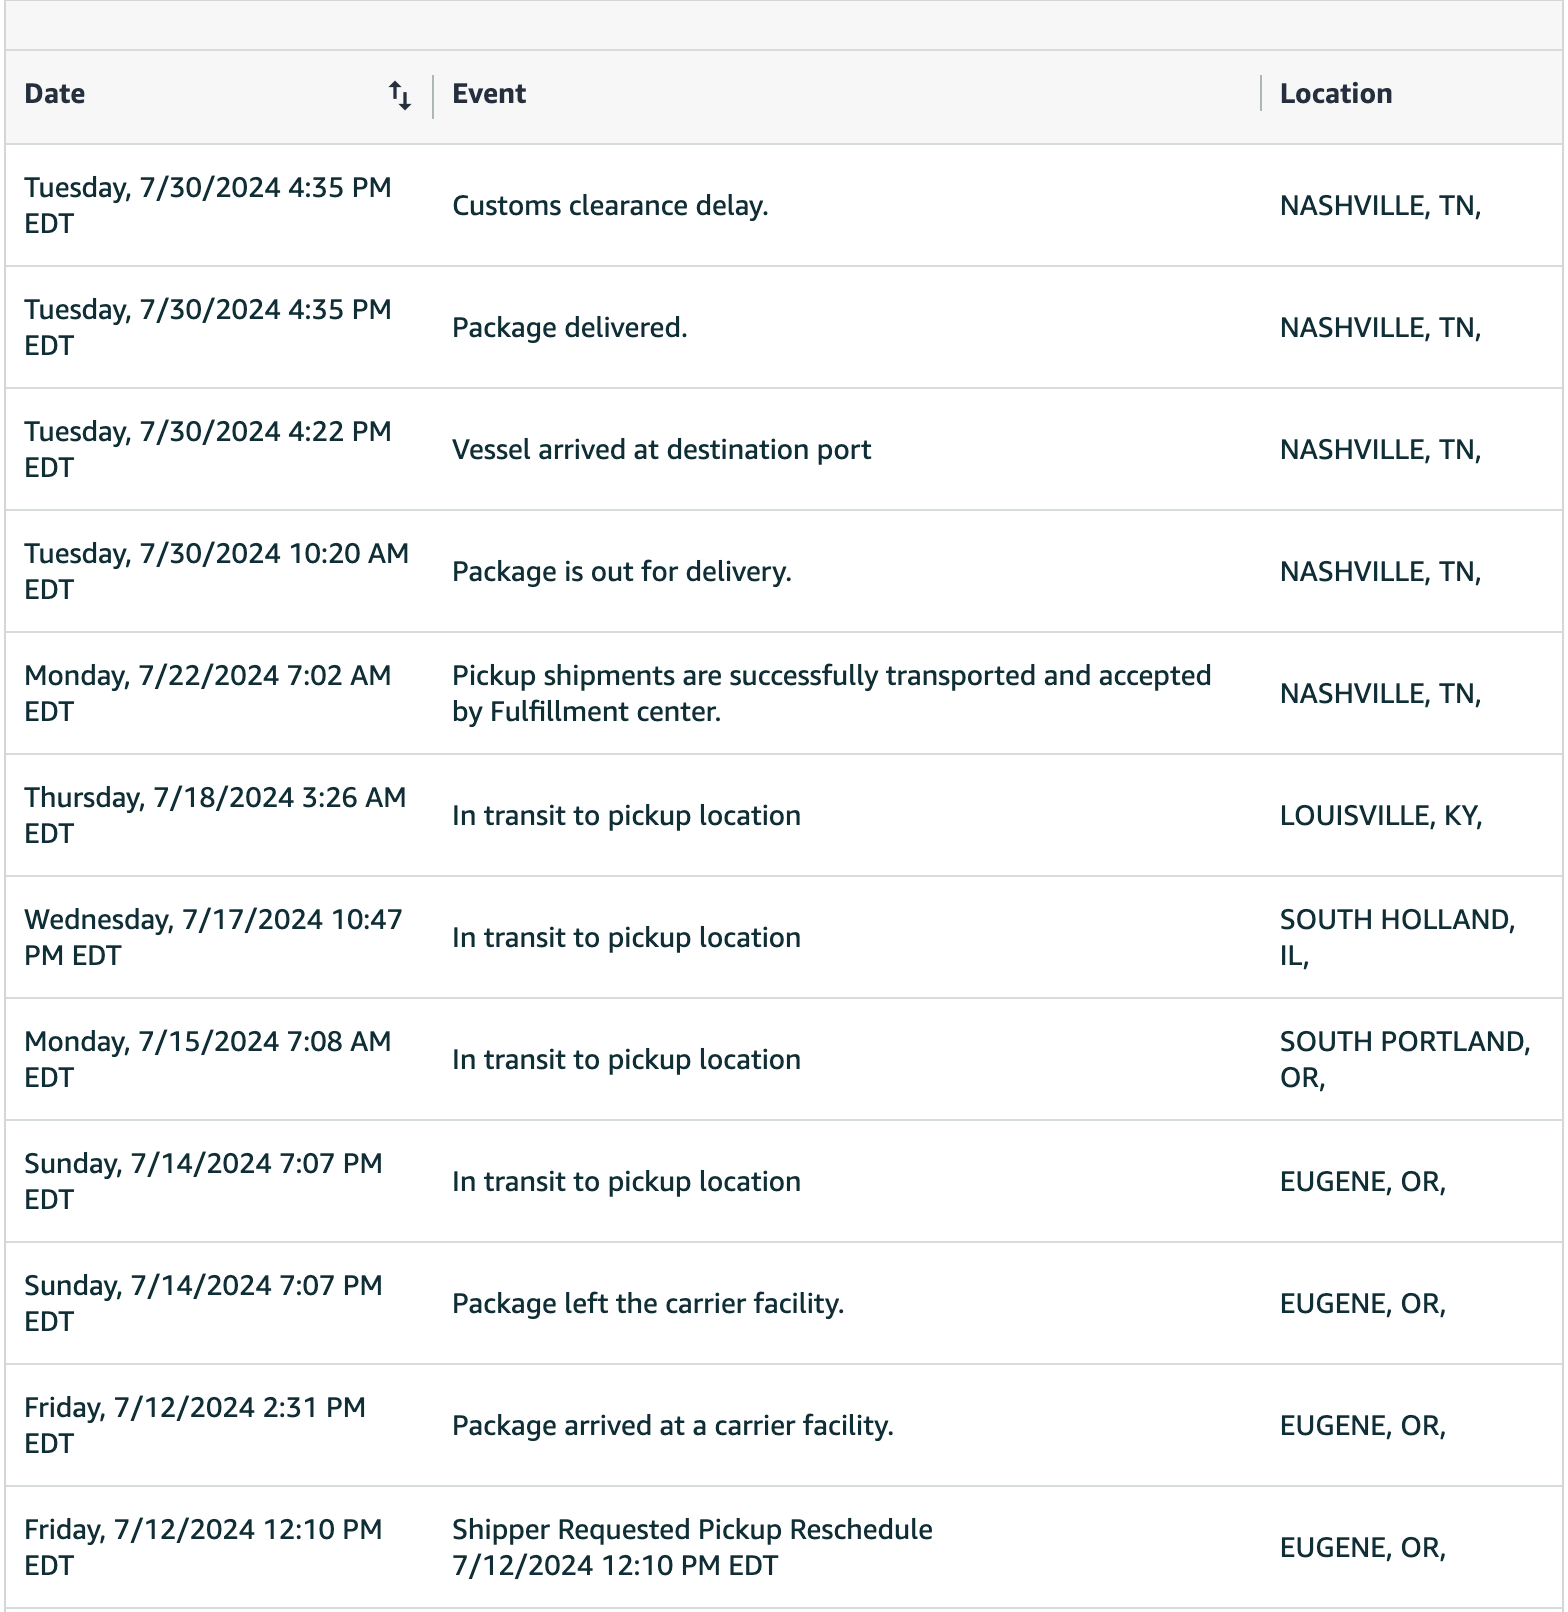Click Vessel arrived at destination port
Screen dimensions: 1568x1612
[661, 450]
